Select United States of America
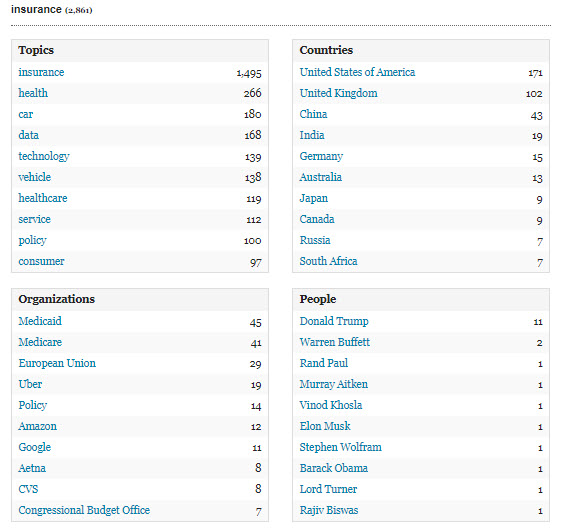Image resolution: width=563 pixels, height=532 pixels. click(357, 72)
